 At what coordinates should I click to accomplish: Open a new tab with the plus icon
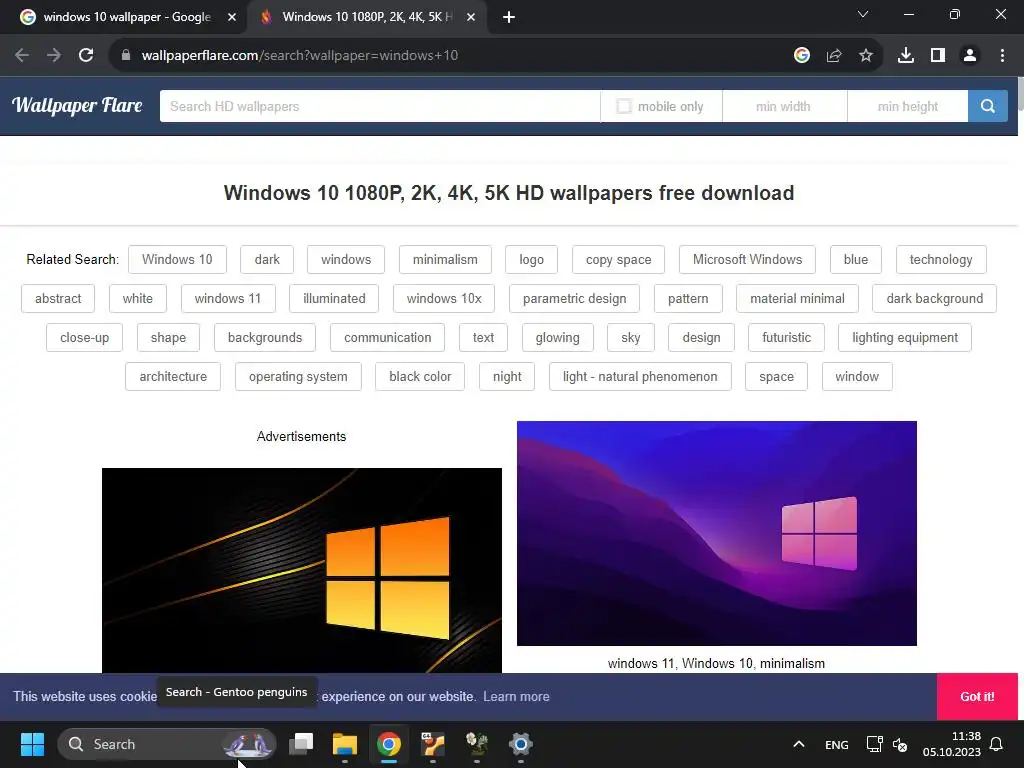509,17
